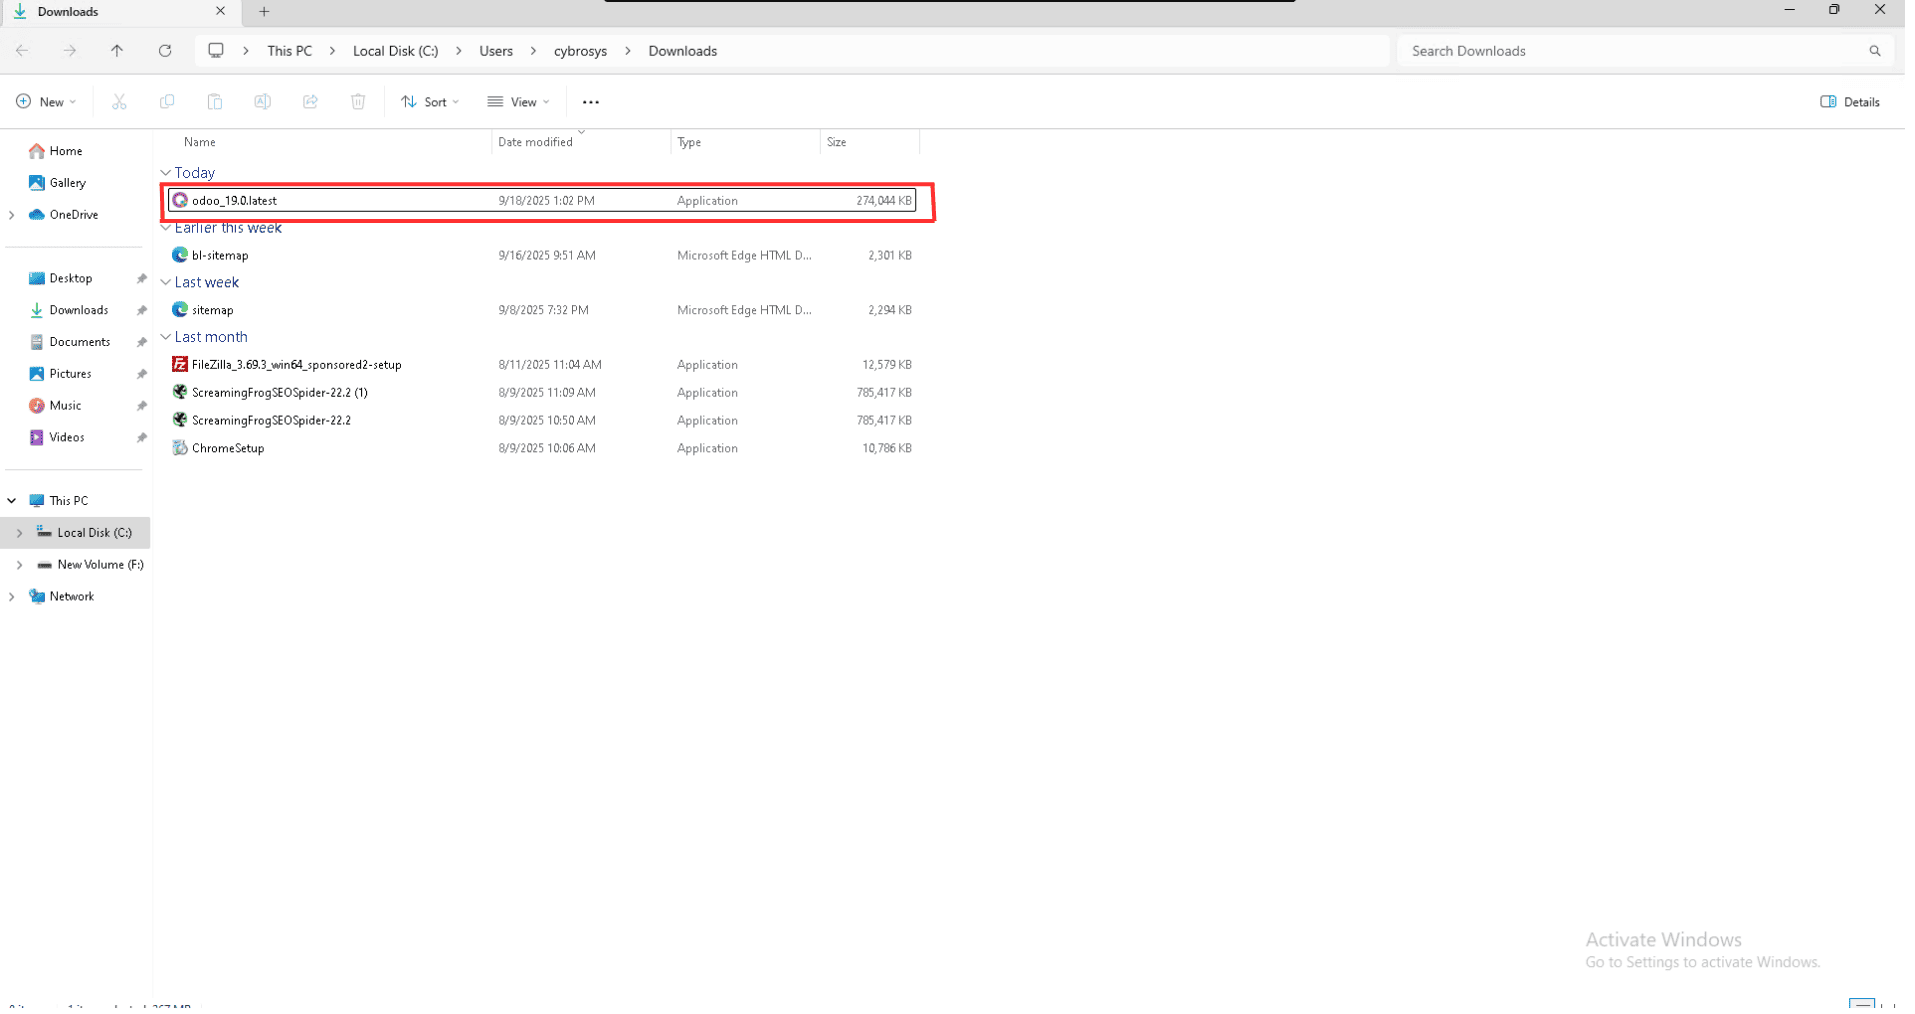Expand the New Volume (F:) tree node
This screenshot has width=1915, height=1014.
coord(20,567)
